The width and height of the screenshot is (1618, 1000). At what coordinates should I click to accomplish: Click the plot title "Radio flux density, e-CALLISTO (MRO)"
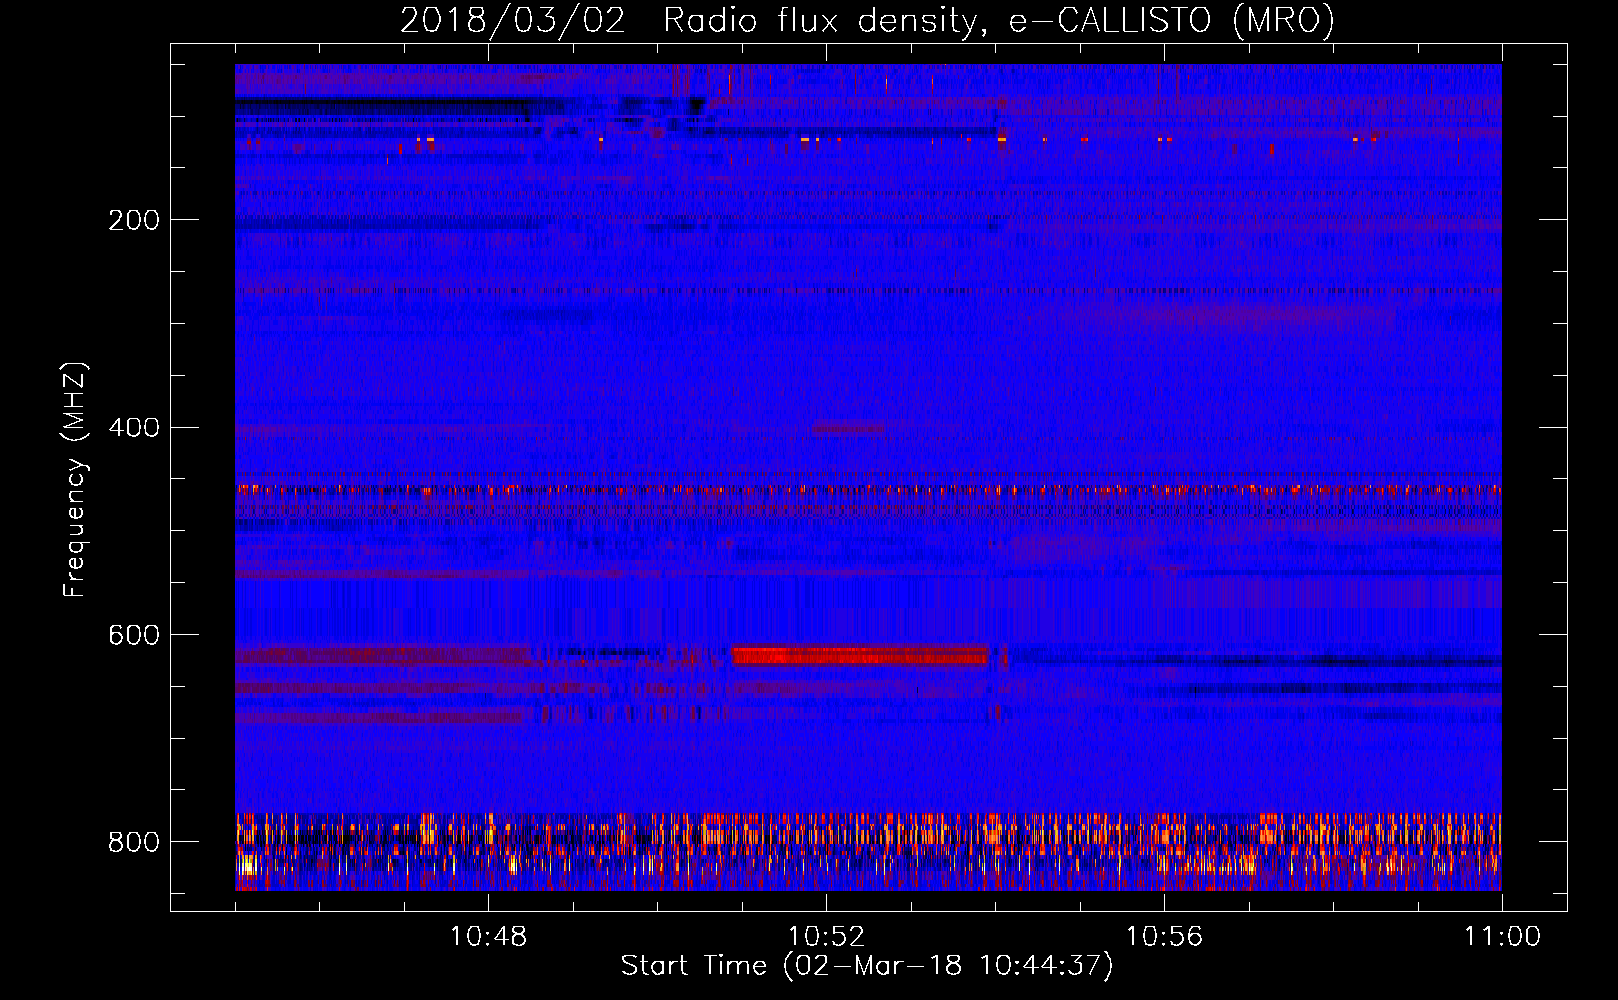(x=999, y=20)
